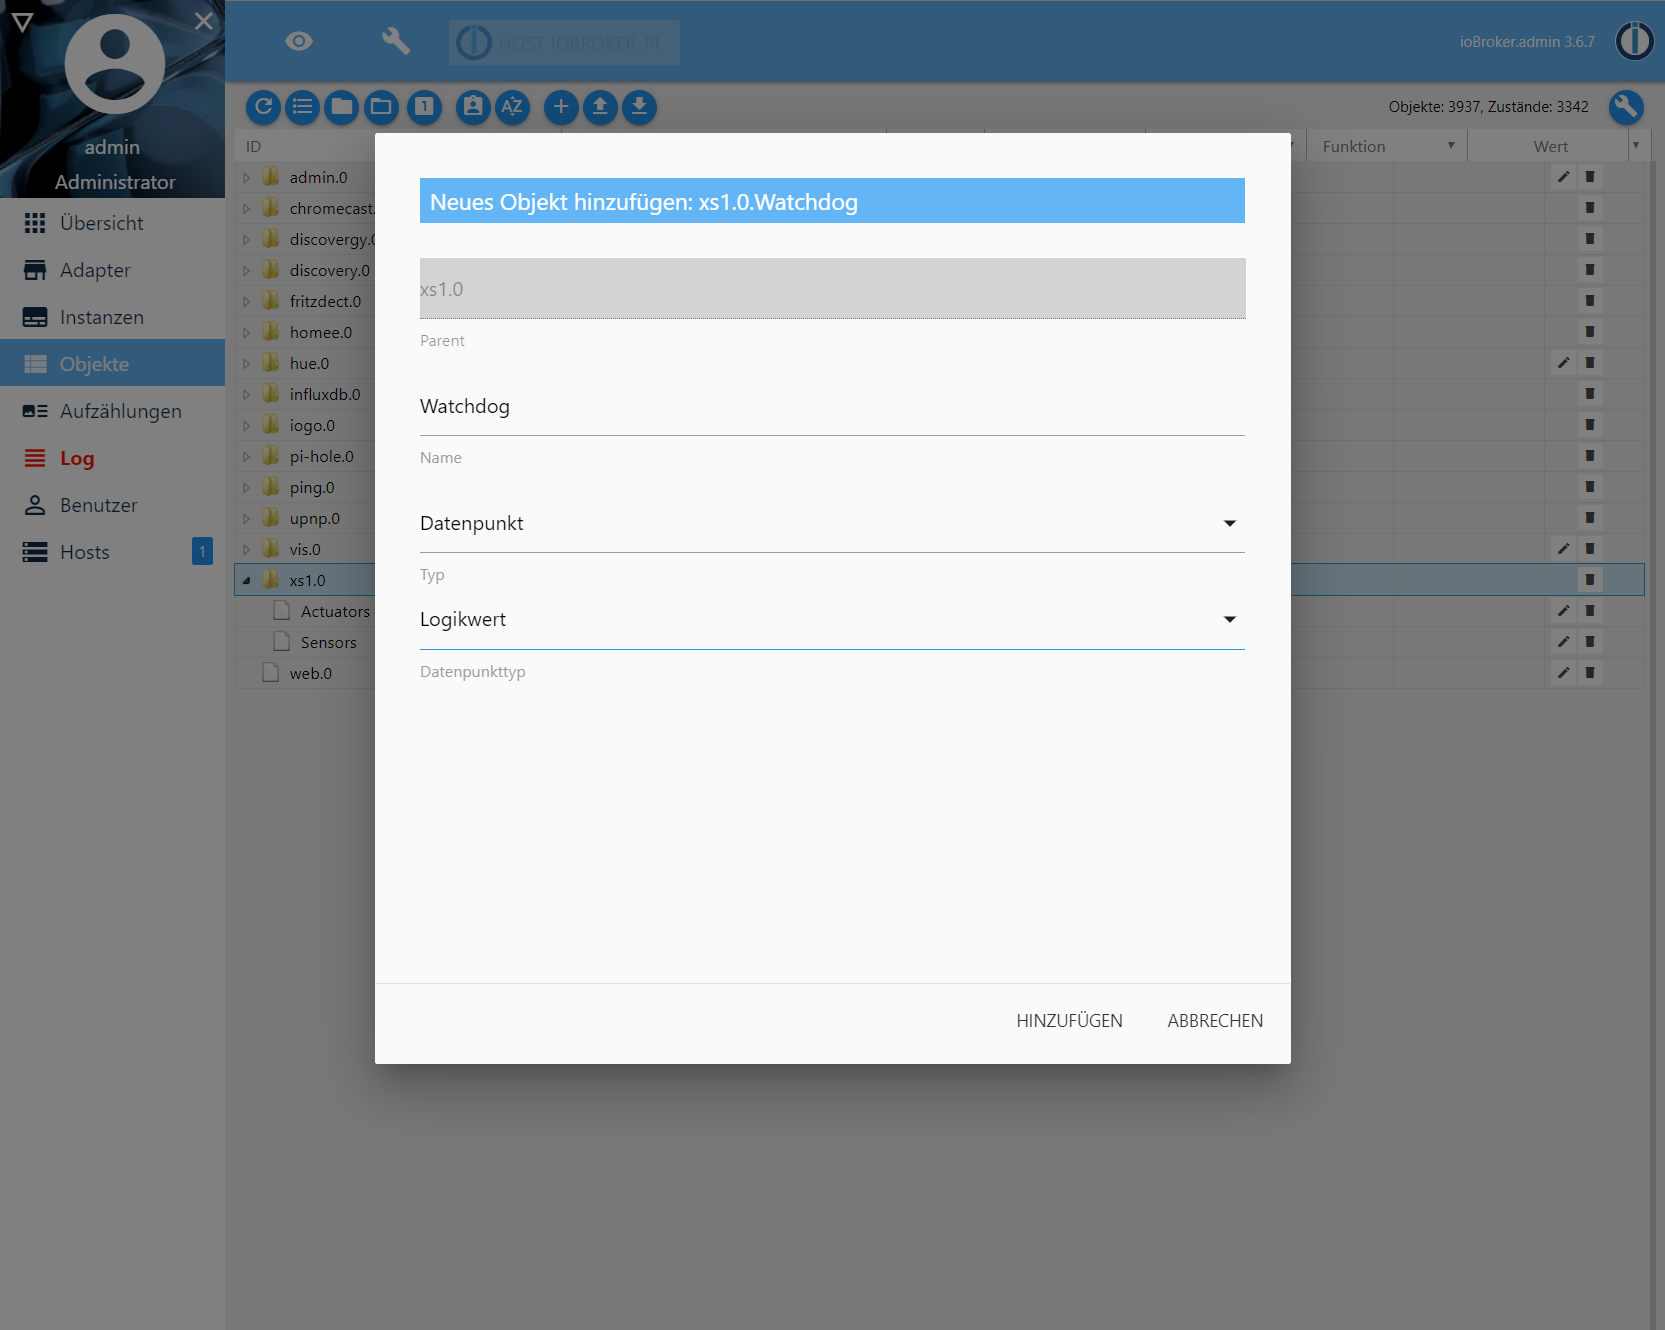
Task: Open Benutzer in the sidebar
Action: [112, 505]
